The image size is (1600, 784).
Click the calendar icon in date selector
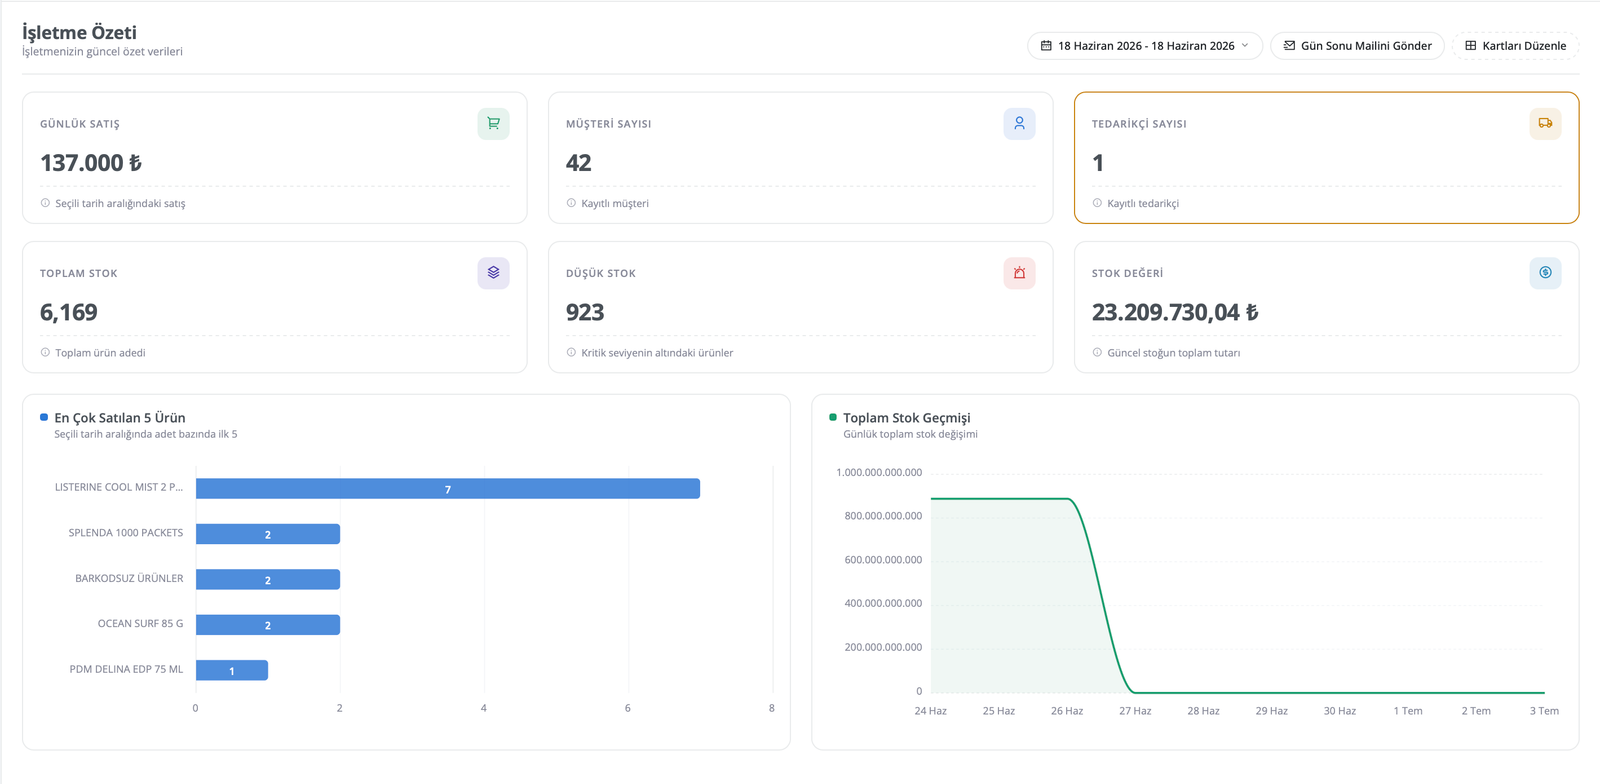point(1046,46)
